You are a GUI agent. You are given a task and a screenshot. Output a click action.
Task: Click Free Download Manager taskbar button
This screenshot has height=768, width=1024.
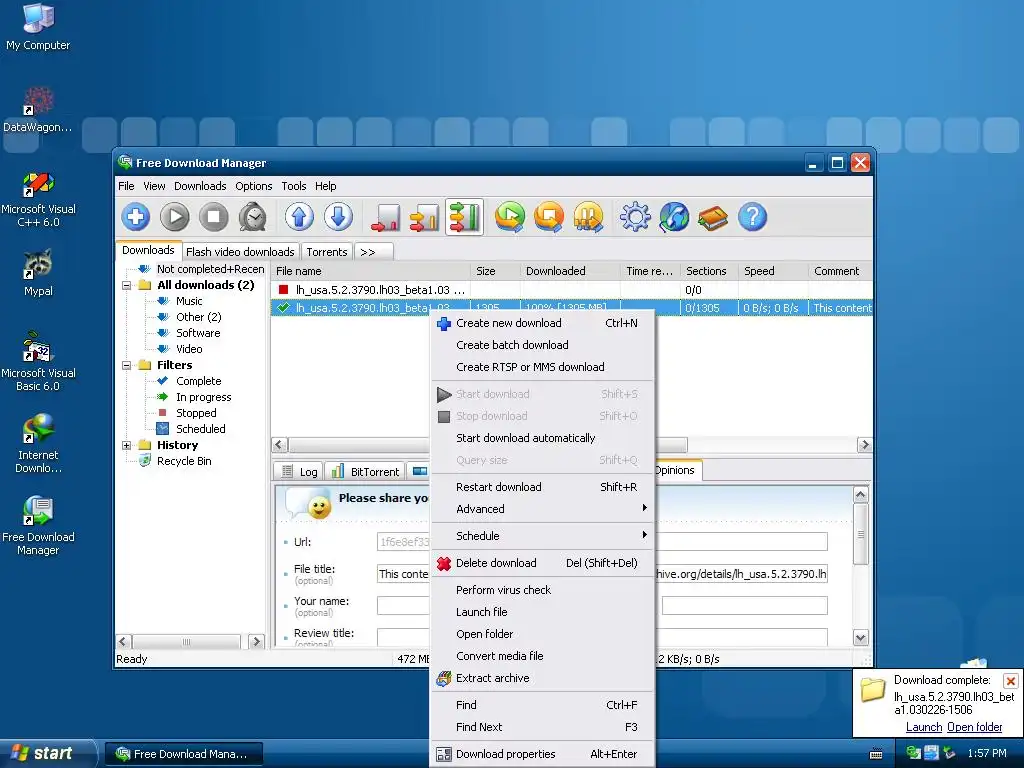(x=184, y=754)
